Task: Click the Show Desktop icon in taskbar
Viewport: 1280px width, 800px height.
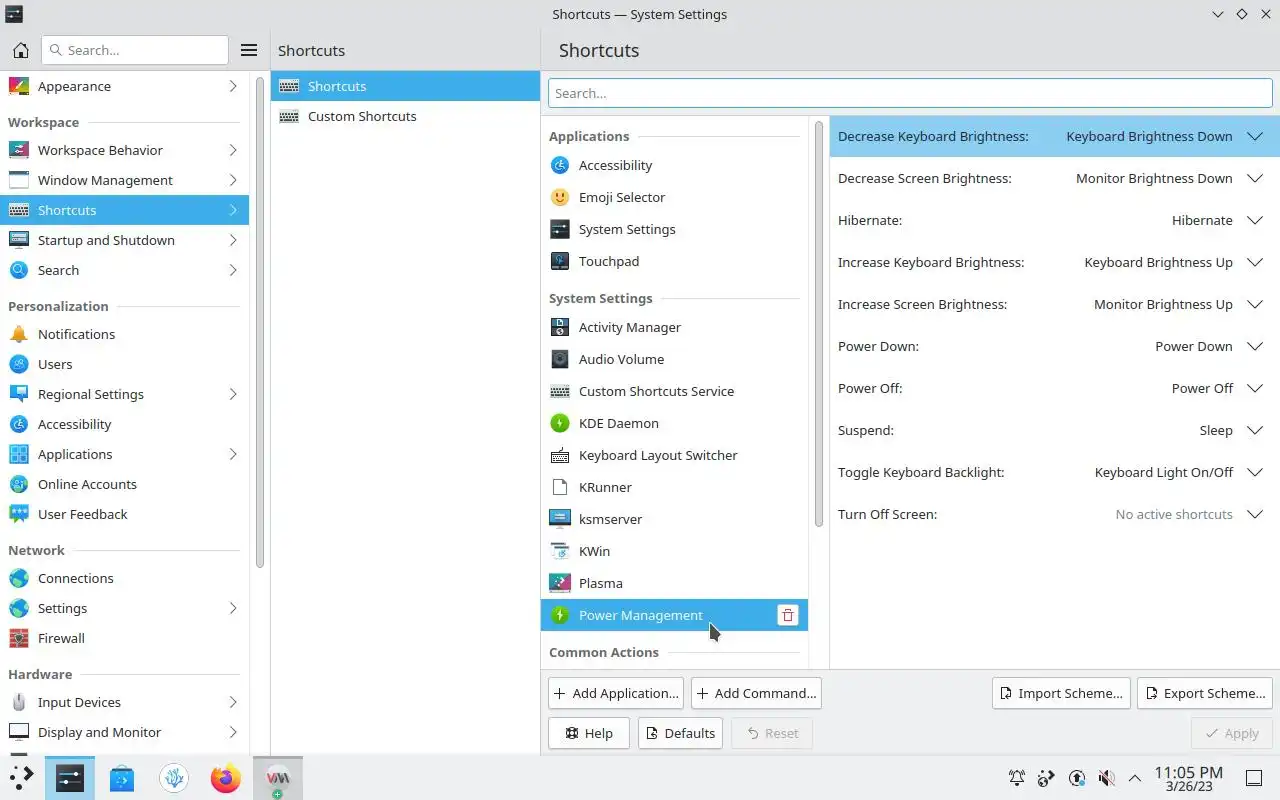Action: tap(1254, 778)
